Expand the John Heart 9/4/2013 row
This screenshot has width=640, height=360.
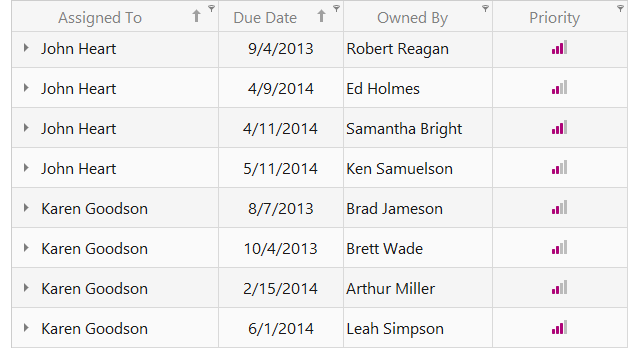(26, 48)
